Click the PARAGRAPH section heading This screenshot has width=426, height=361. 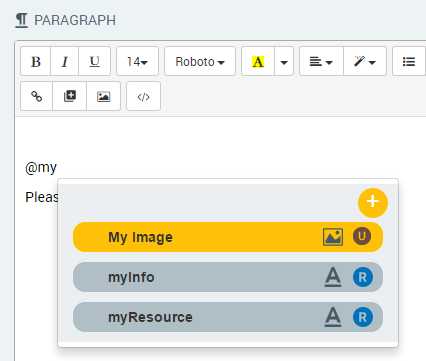pos(75,20)
